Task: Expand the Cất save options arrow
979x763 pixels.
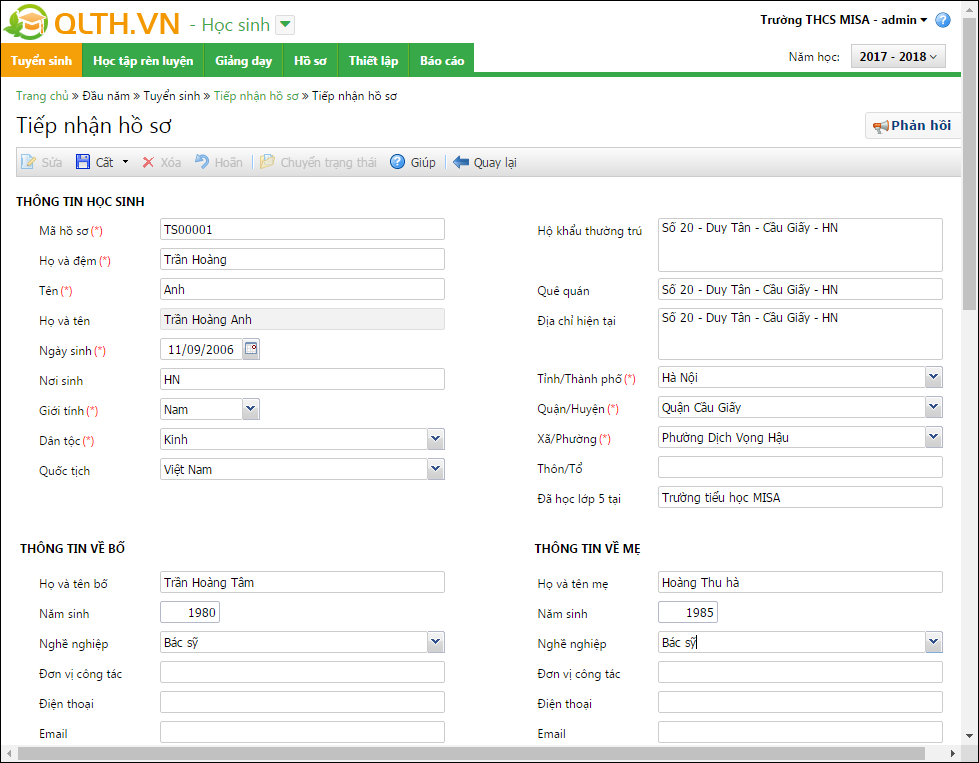Action: (125, 162)
